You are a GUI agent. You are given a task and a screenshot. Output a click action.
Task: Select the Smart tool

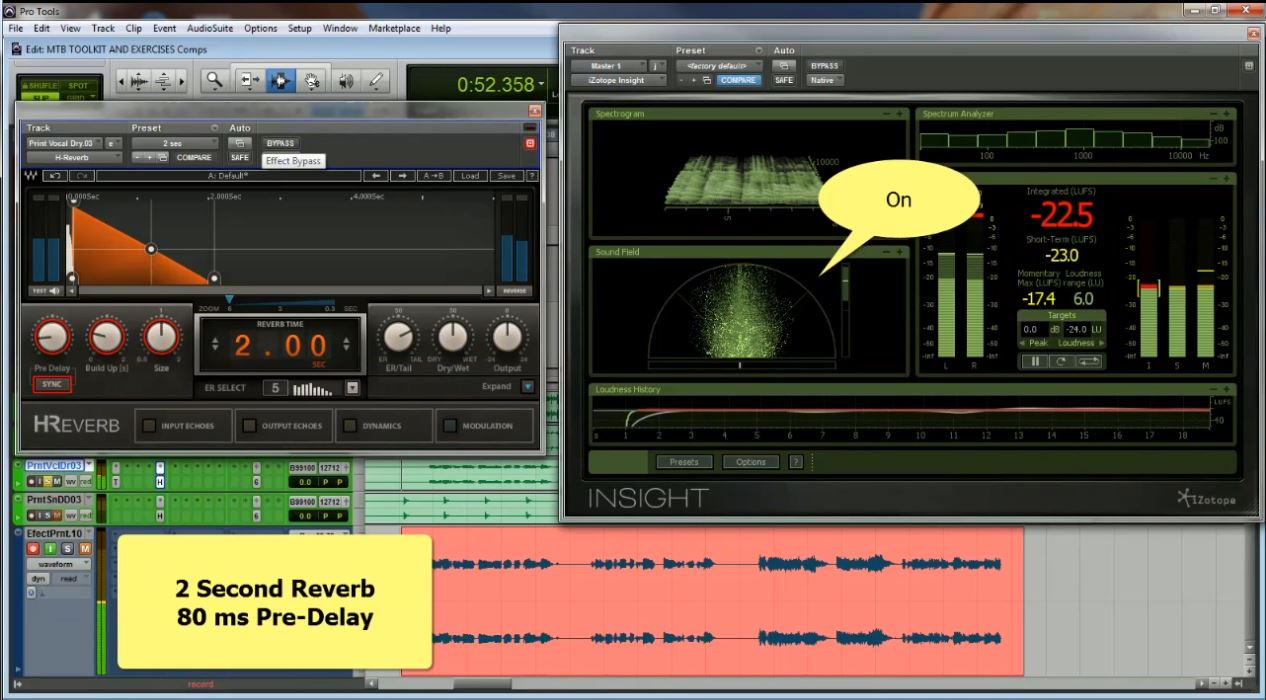point(280,80)
